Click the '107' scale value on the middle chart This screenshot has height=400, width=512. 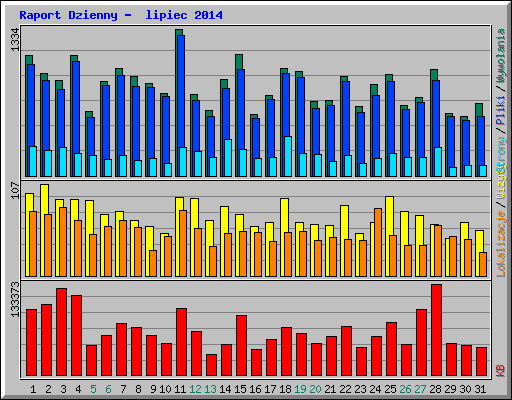(15, 190)
